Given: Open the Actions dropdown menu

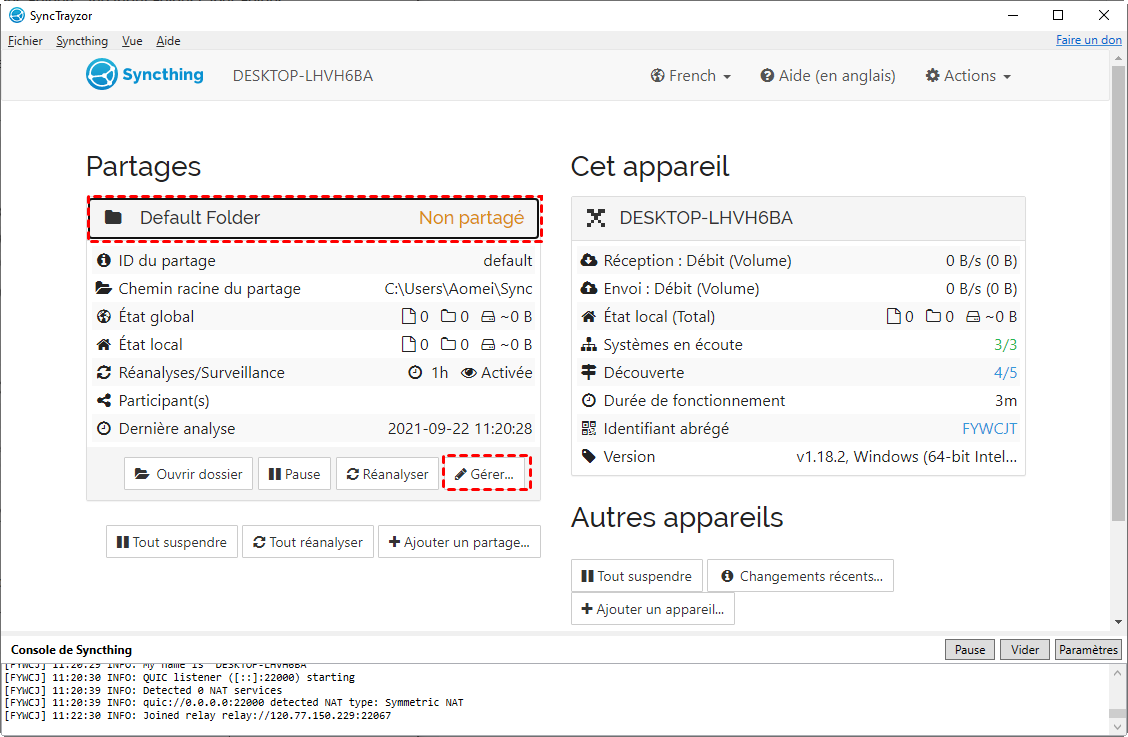Looking at the screenshot, I should (968, 76).
